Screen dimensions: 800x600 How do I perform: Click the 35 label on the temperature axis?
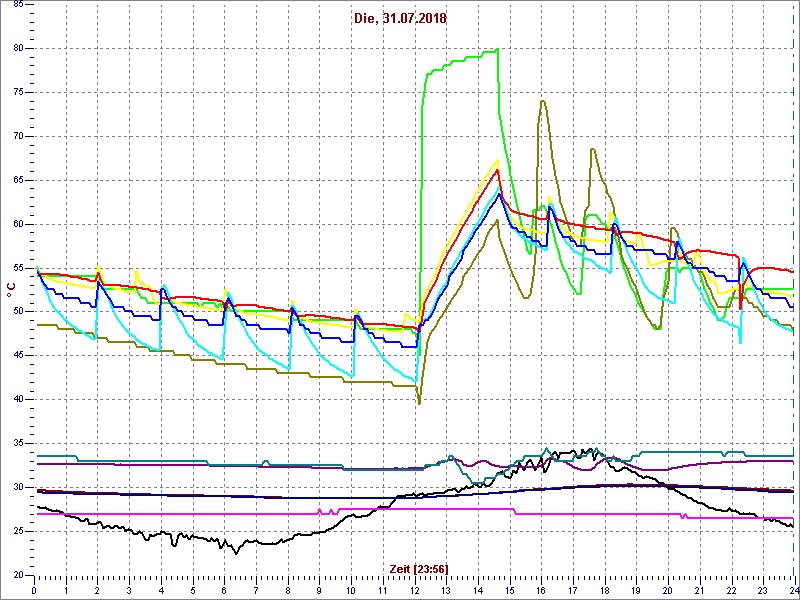[17, 443]
